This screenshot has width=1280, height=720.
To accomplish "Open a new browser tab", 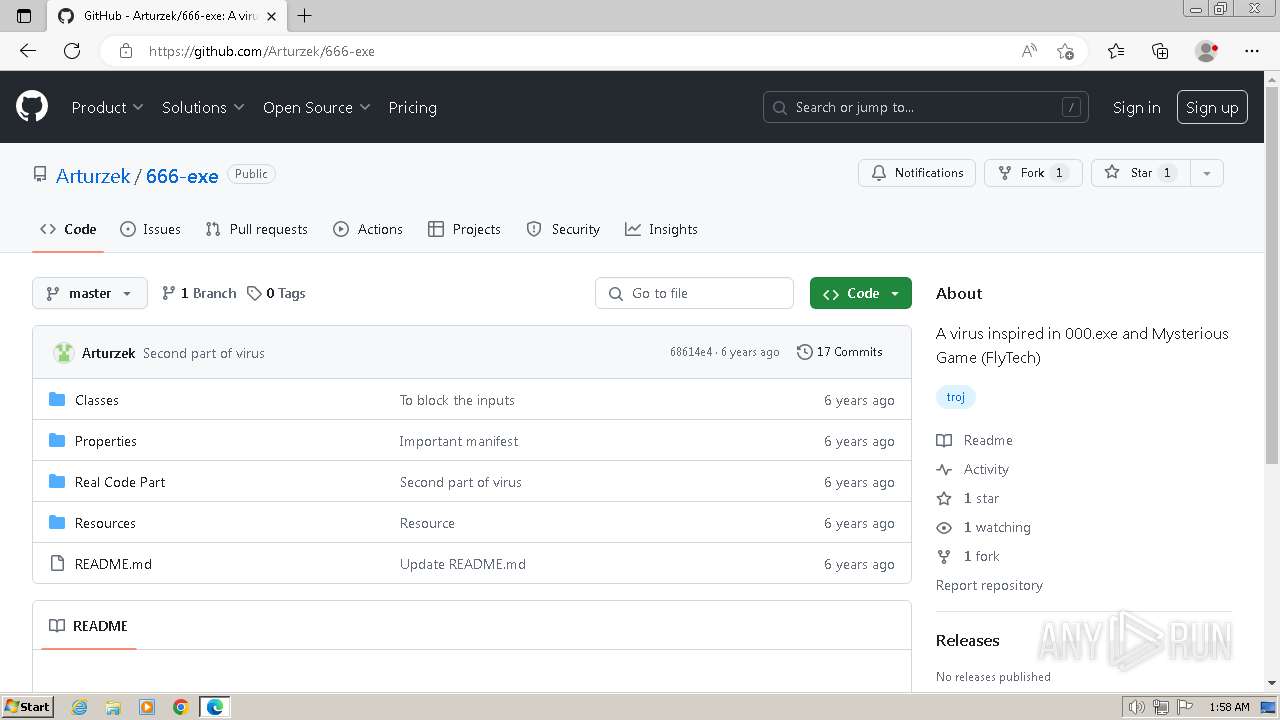I will [x=305, y=15].
